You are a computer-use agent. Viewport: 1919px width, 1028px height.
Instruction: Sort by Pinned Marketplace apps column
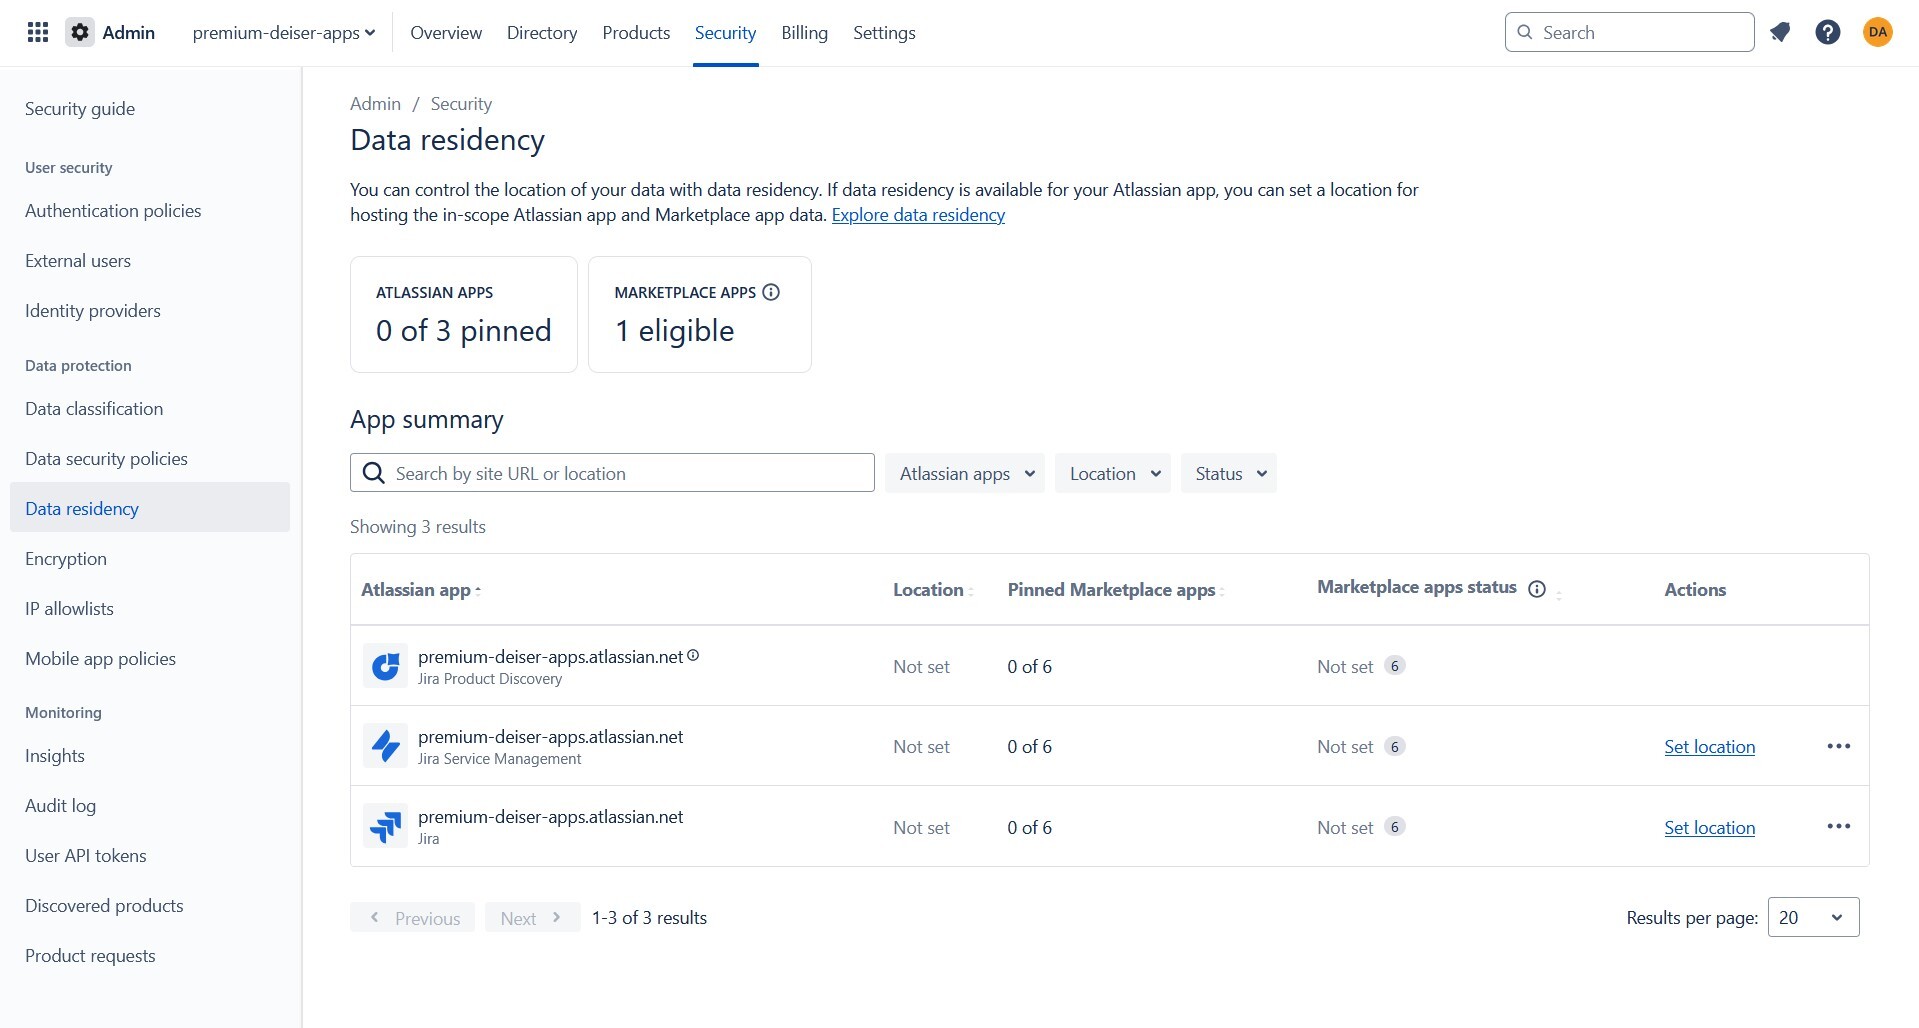point(1222,591)
